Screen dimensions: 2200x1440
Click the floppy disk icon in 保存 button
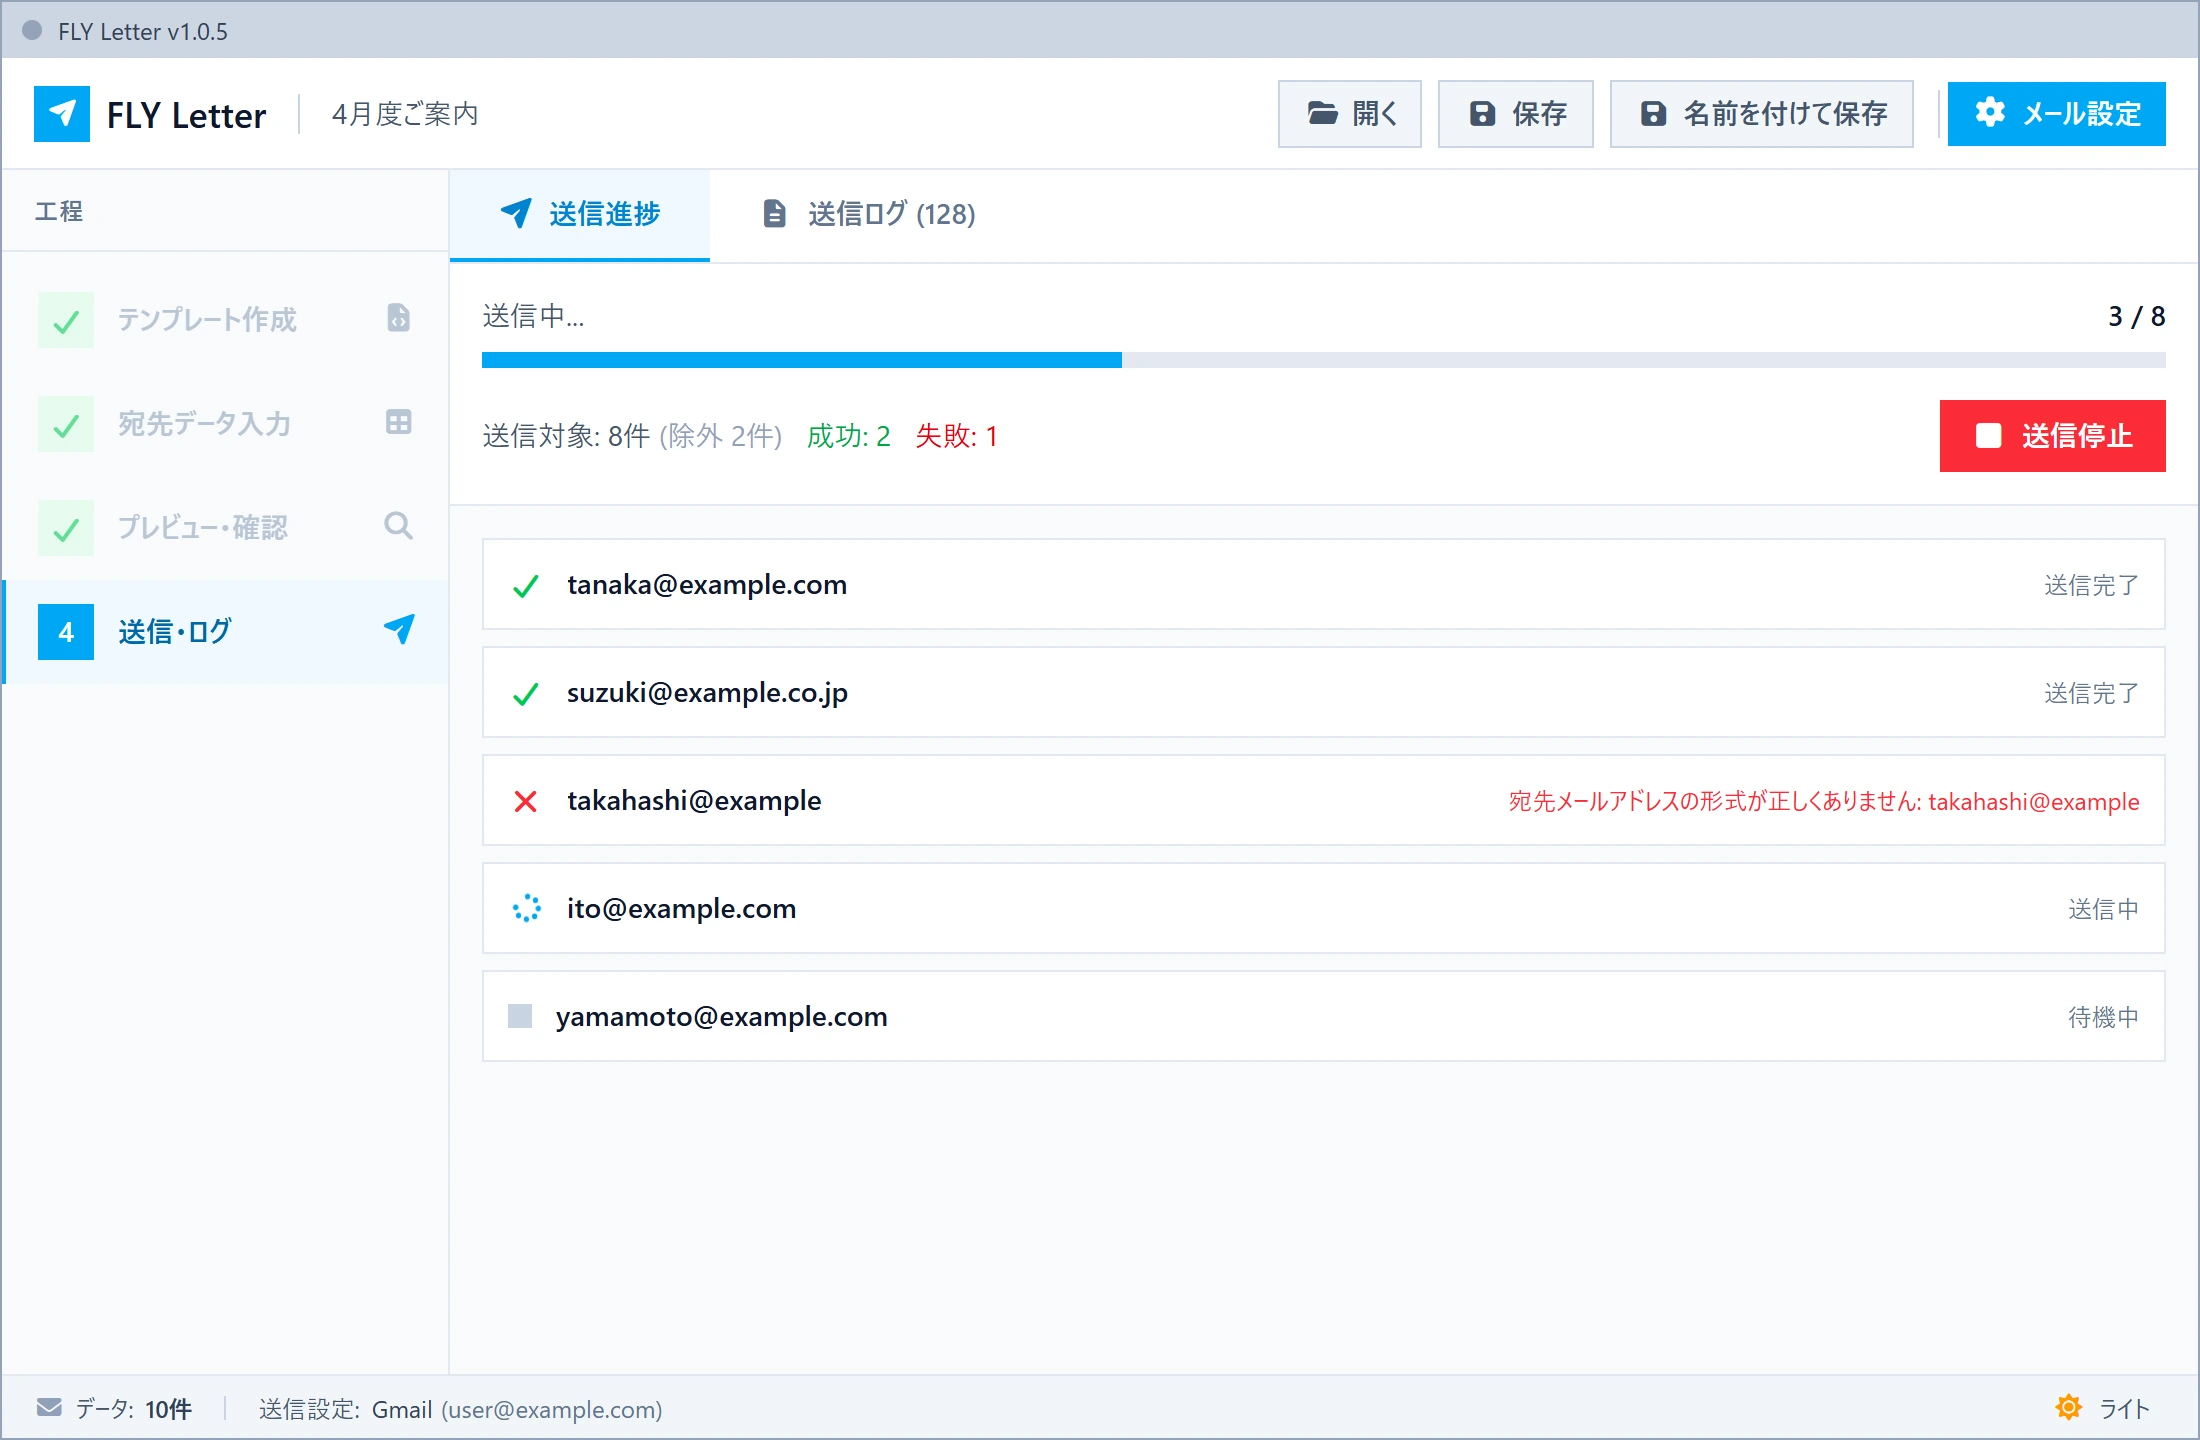point(1482,114)
